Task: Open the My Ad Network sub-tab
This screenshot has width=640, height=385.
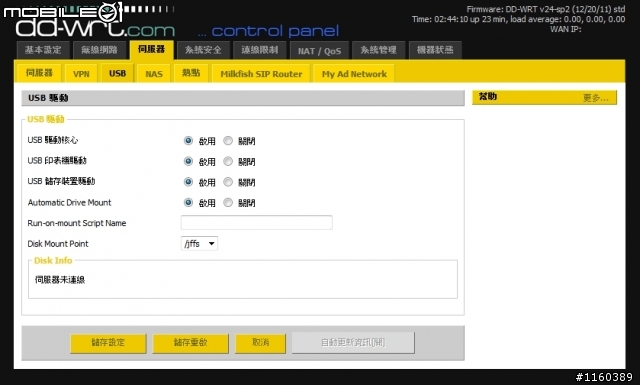Action: coord(354,73)
